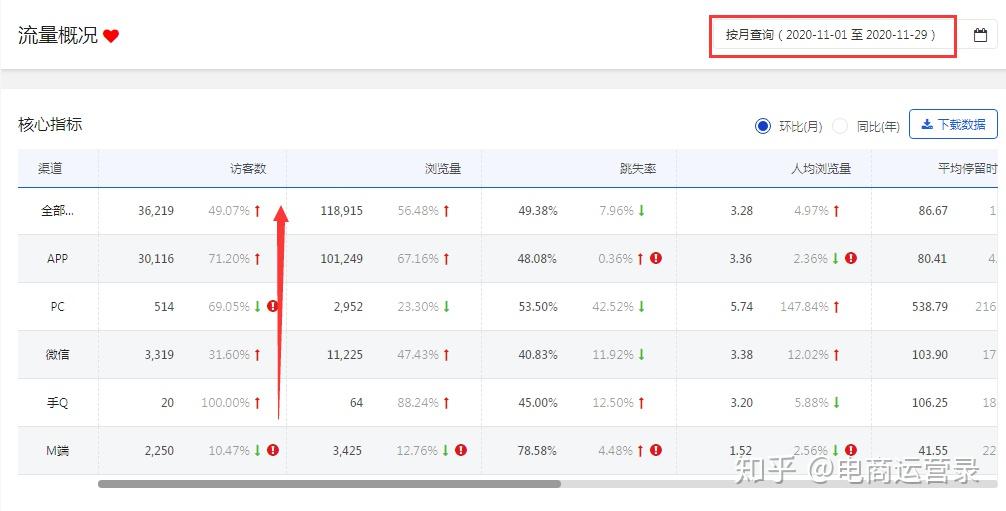Click the change value 147.84%
This screenshot has width=1006, height=511.
tap(805, 307)
